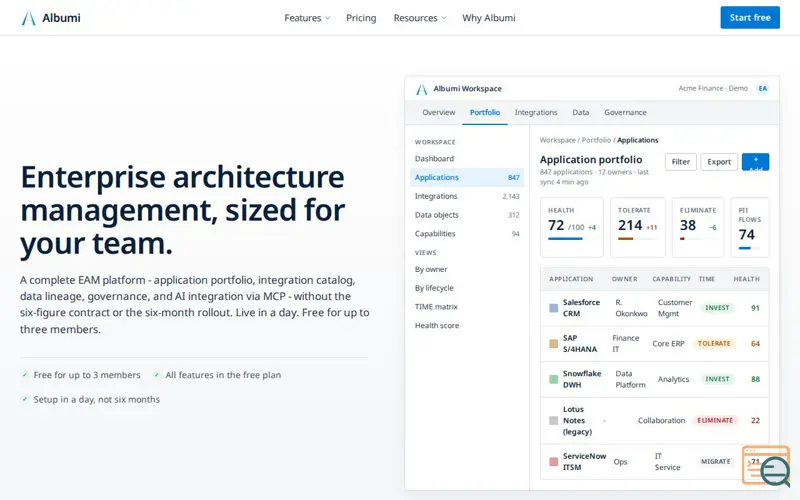This screenshot has height=500, width=800.
Task: Click the Start free button
Action: (750, 17)
